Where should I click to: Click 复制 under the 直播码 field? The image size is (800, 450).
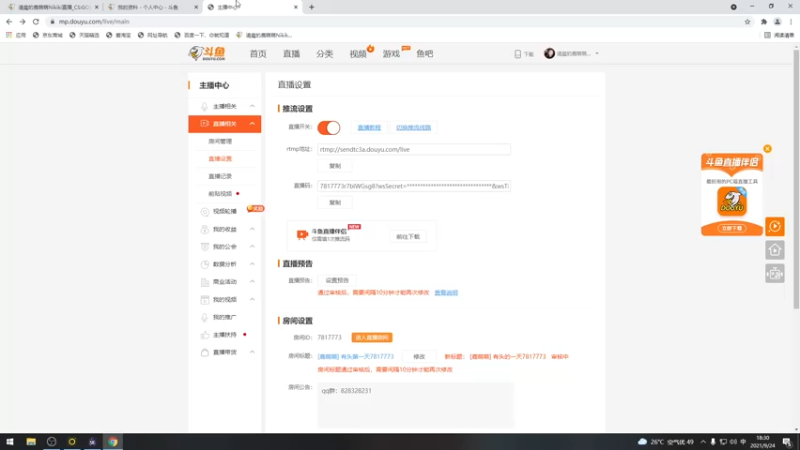(335, 203)
